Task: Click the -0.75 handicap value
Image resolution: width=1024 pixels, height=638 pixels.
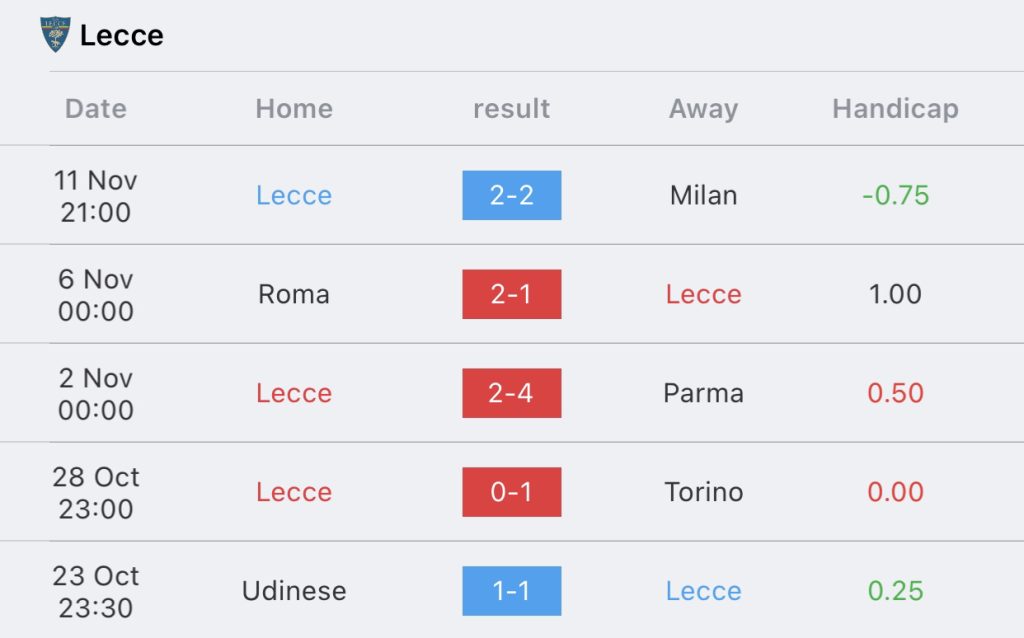Action: (895, 195)
